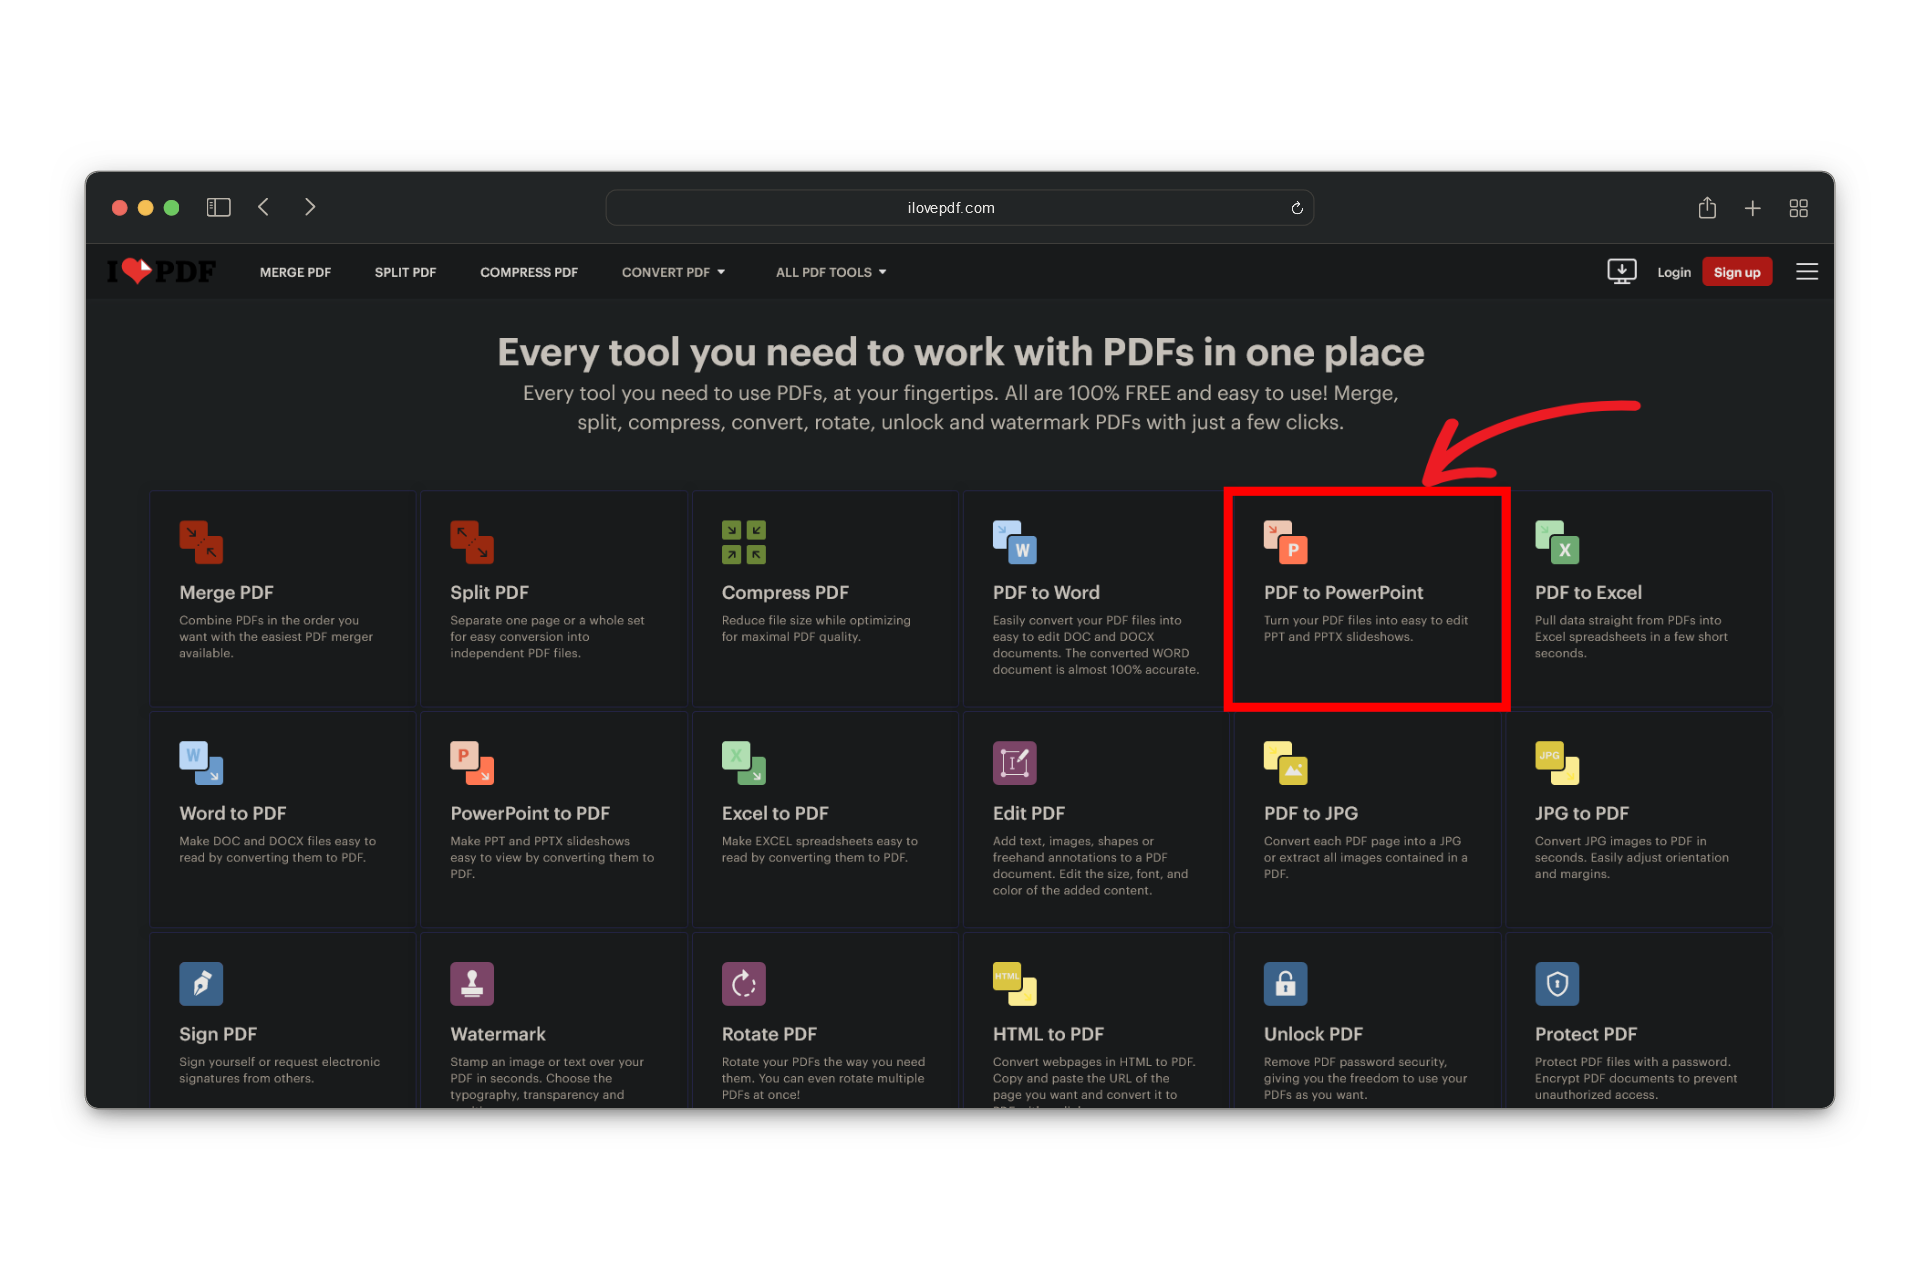1920x1280 pixels.
Task: Choose the Sign PDF pen icon
Action: click(201, 984)
